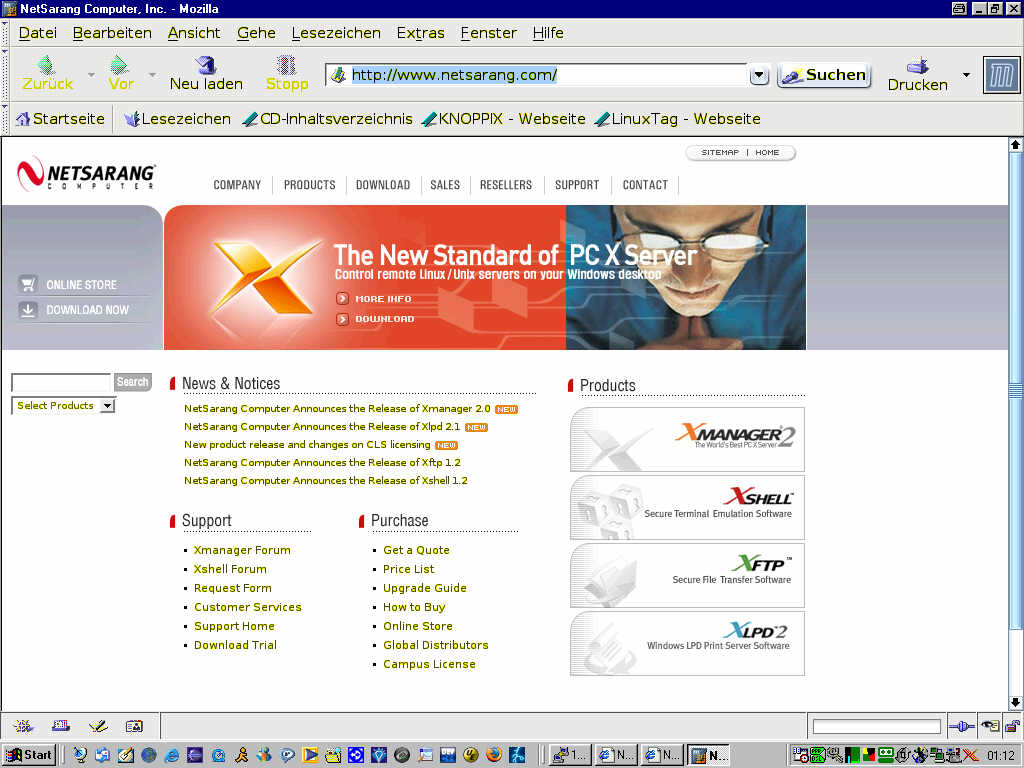This screenshot has width=1024, height=768.
Task: Launch AIM running-man icon in quick launch
Action: (242, 756)
